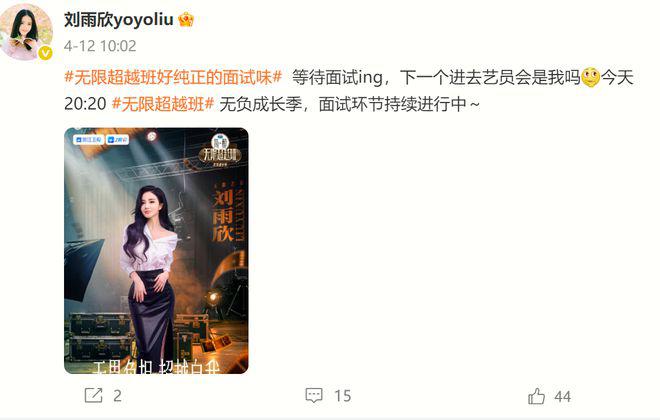Open the attached poster image thumbnail
Screen dimensions: 660x420
coord(156,250)
